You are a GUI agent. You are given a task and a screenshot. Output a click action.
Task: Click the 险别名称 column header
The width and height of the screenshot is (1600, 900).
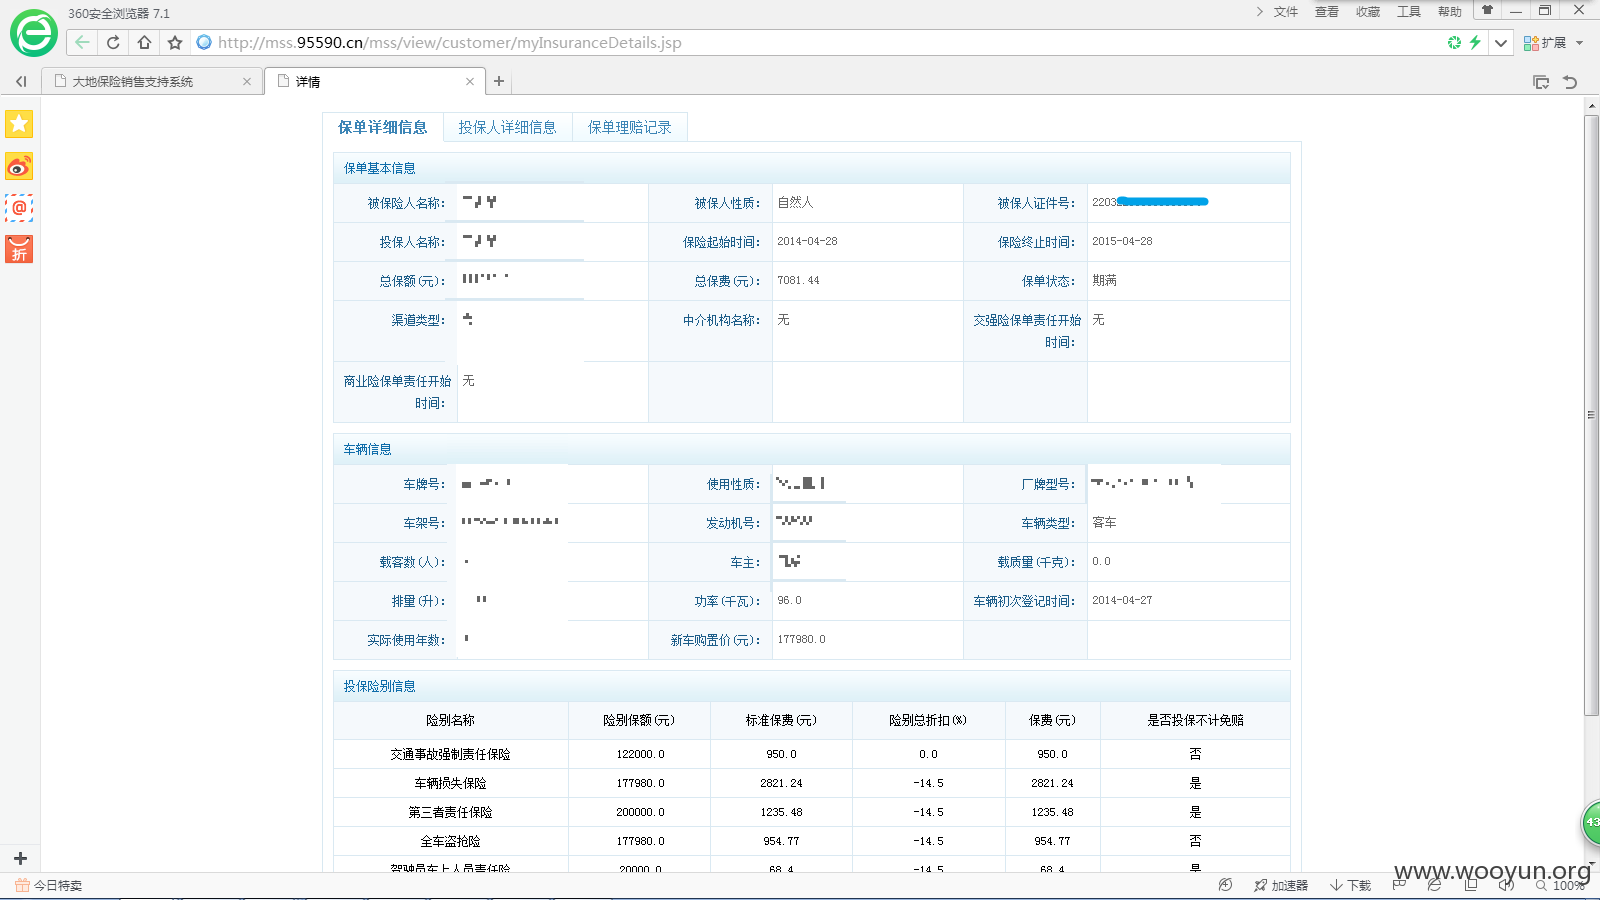pyautogui.click(x=450, y=720)
